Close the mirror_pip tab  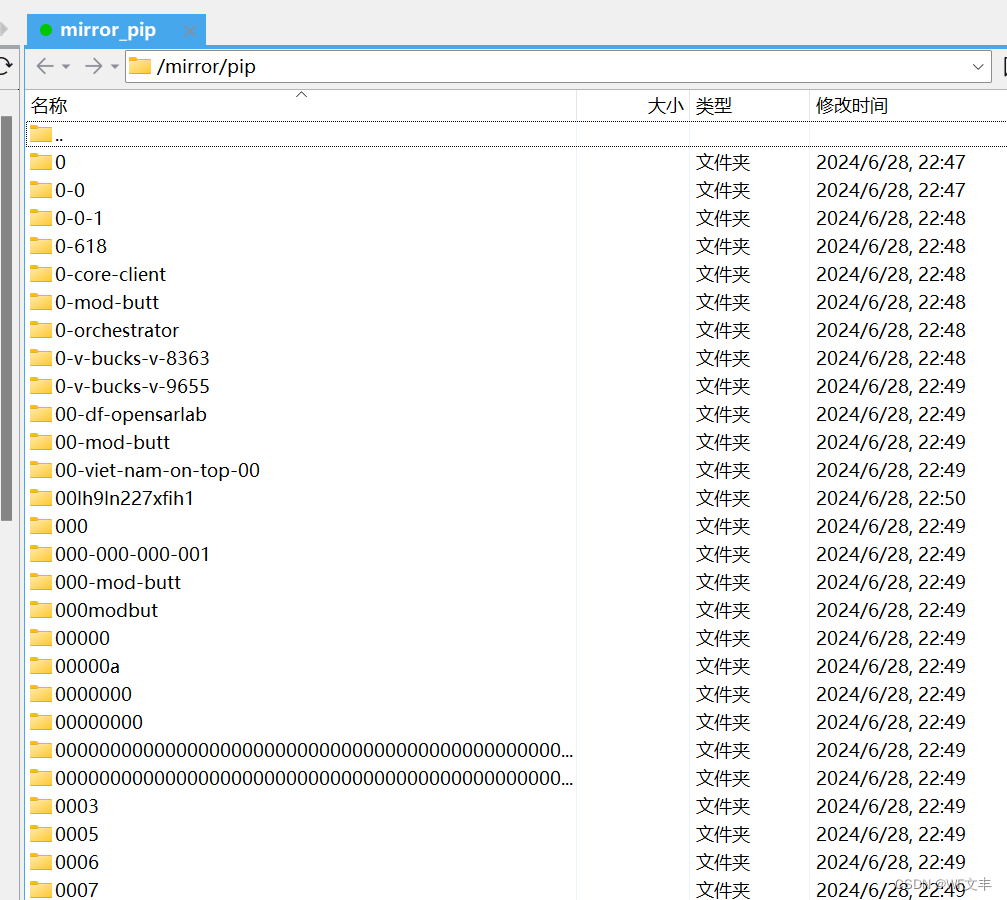[189, 30]
